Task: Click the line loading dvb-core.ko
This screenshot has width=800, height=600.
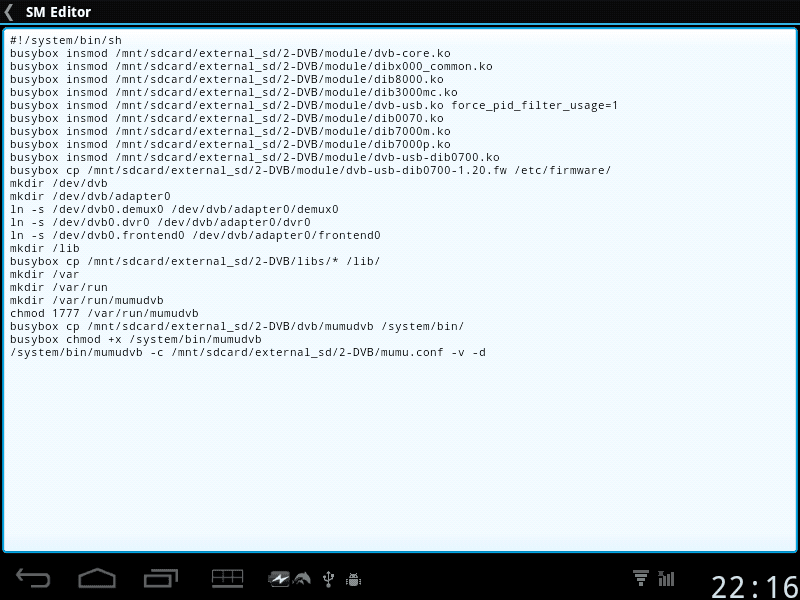Action: [x=230, y=53]
